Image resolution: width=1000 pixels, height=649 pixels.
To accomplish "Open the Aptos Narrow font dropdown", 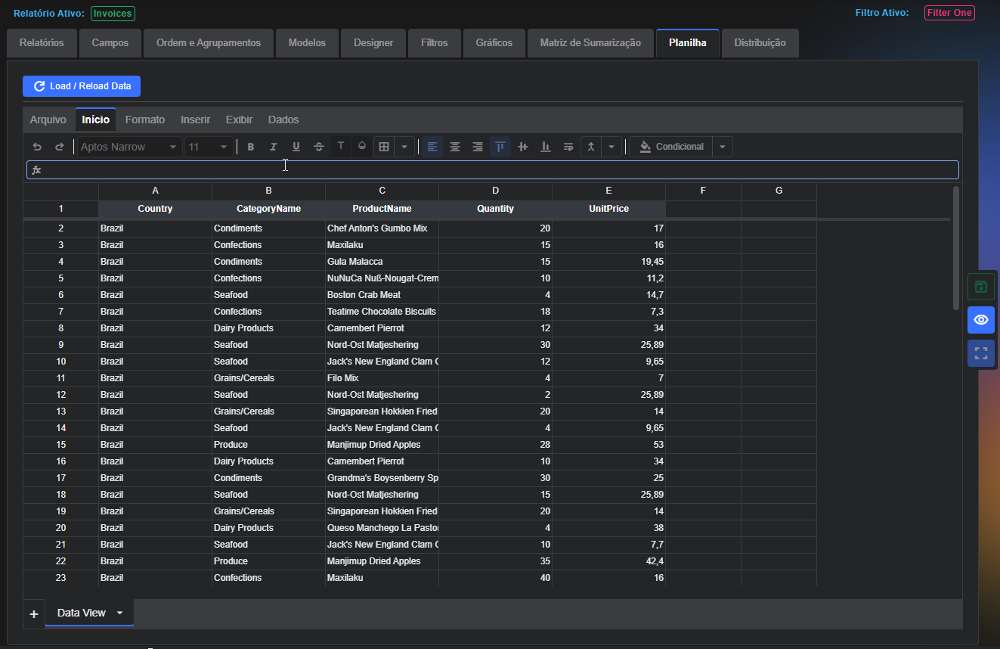I will [128, 147].
